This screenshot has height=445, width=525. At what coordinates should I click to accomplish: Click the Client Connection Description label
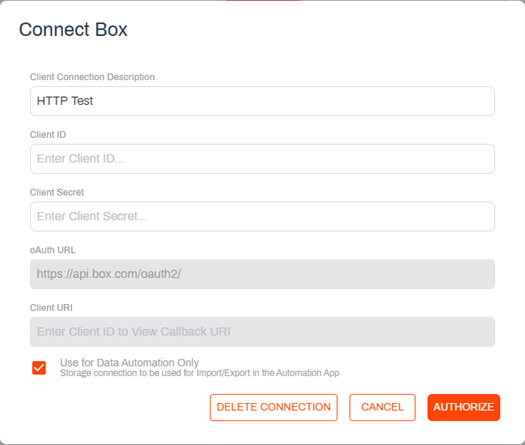[92, 77]
